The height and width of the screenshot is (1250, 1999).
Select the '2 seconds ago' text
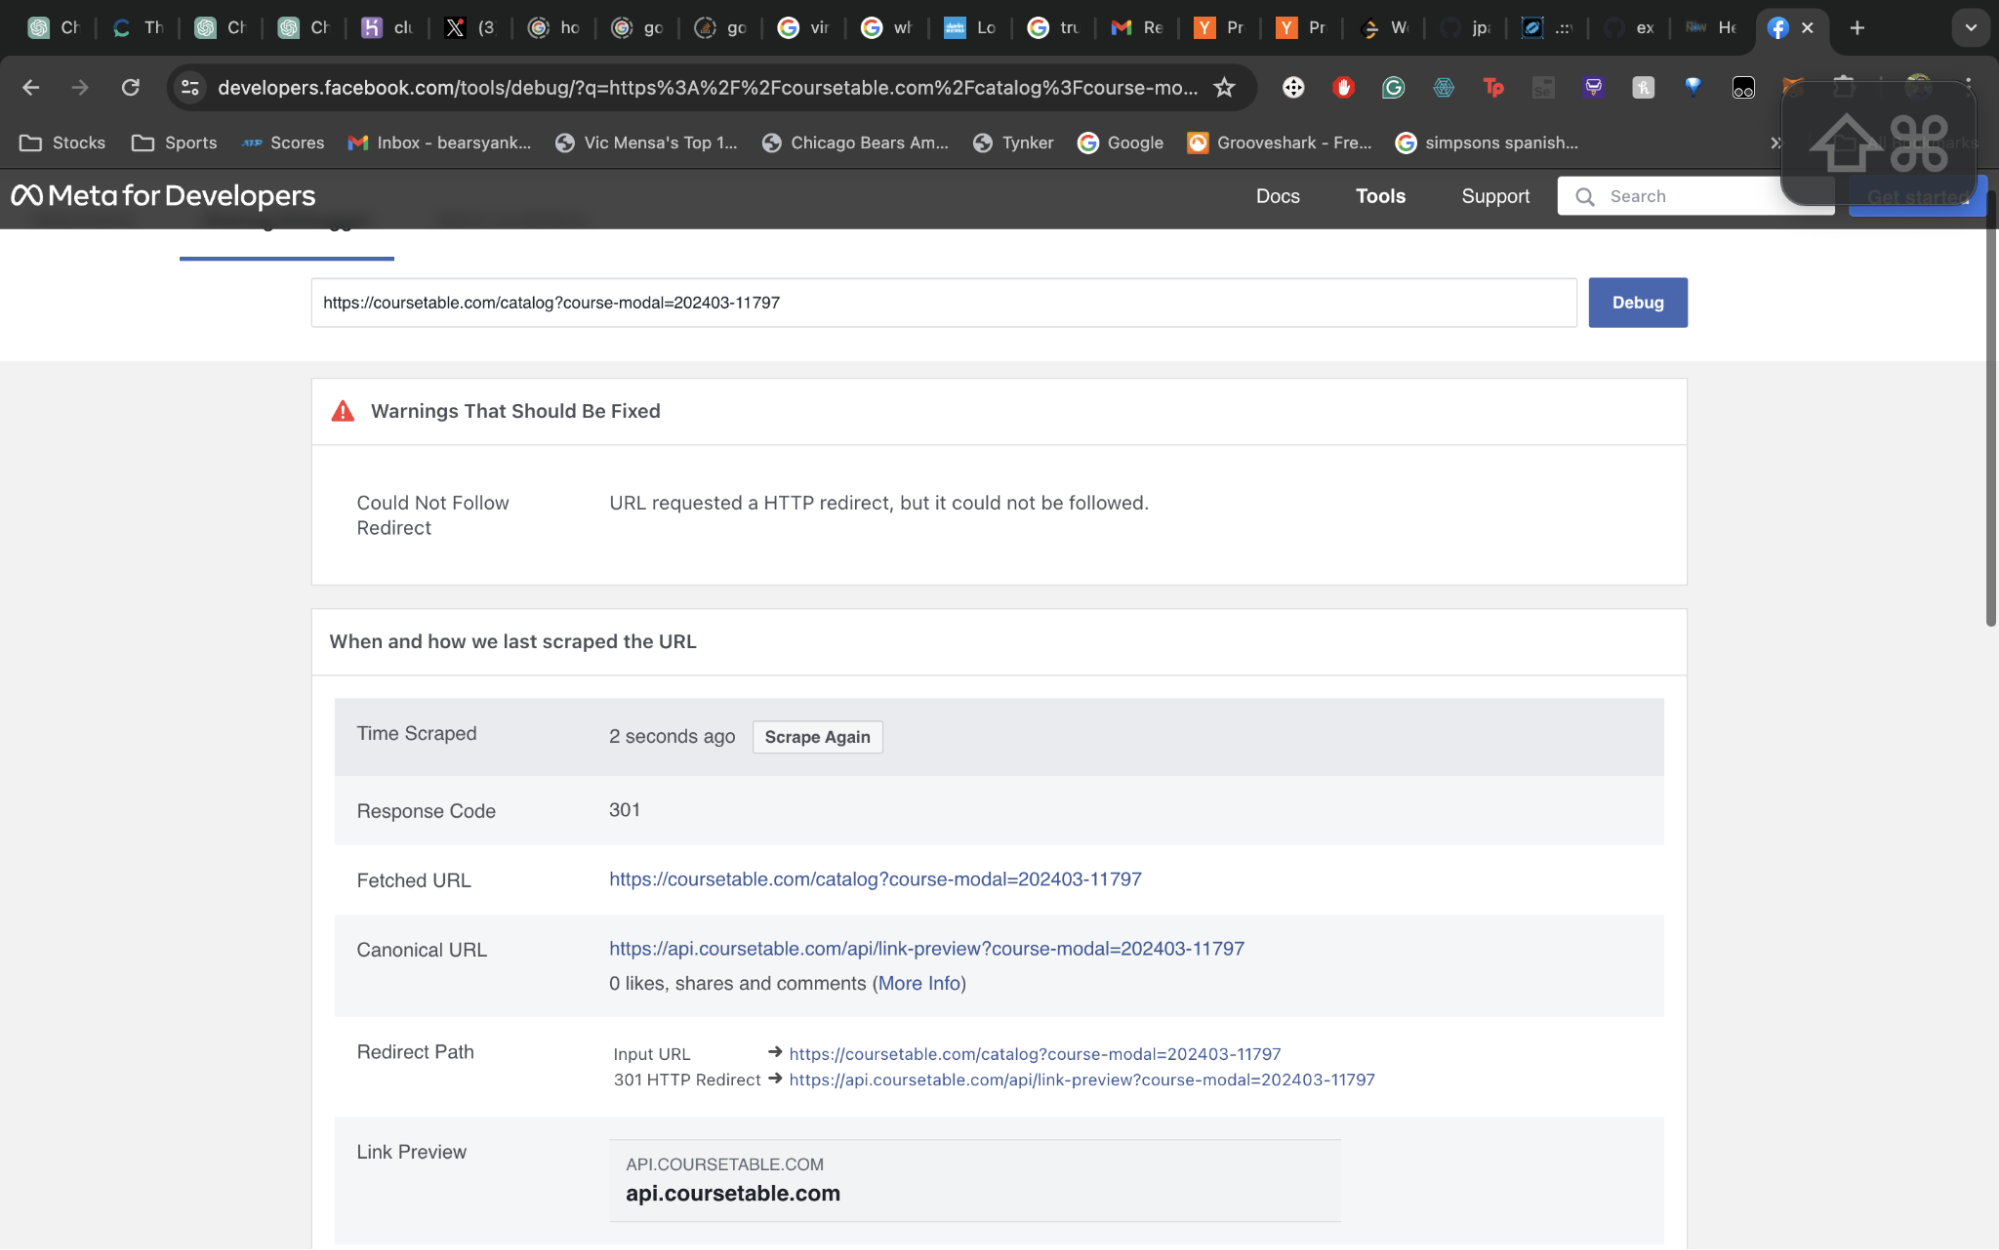[672, 737]
